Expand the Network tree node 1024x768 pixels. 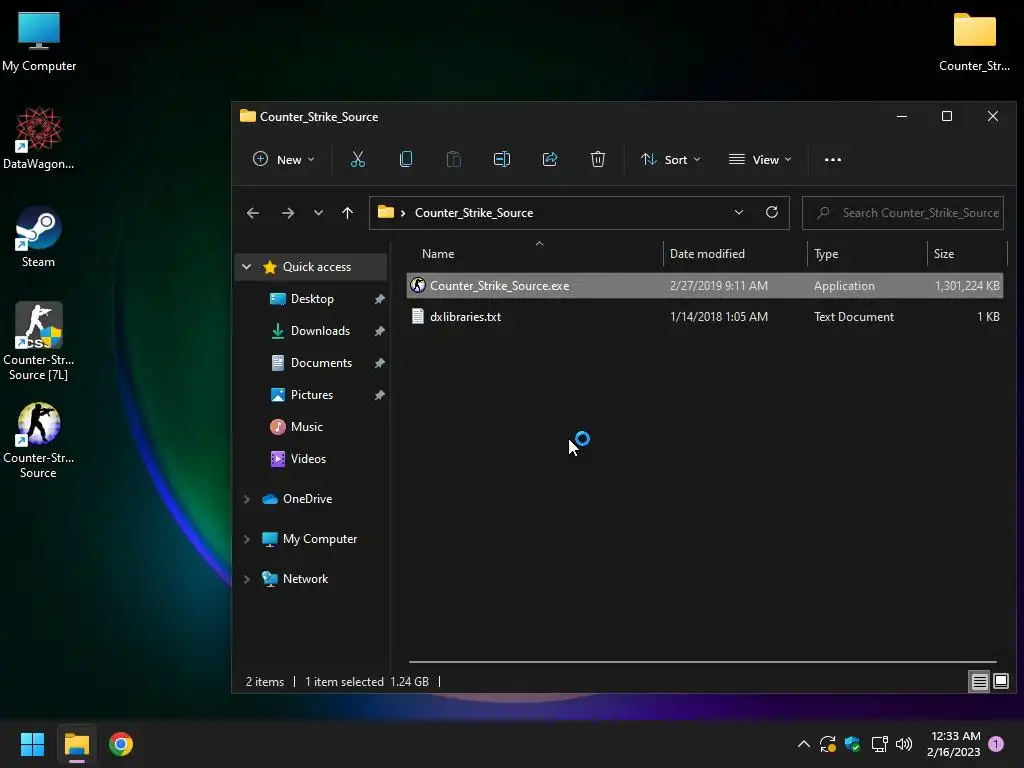[246, 579]
